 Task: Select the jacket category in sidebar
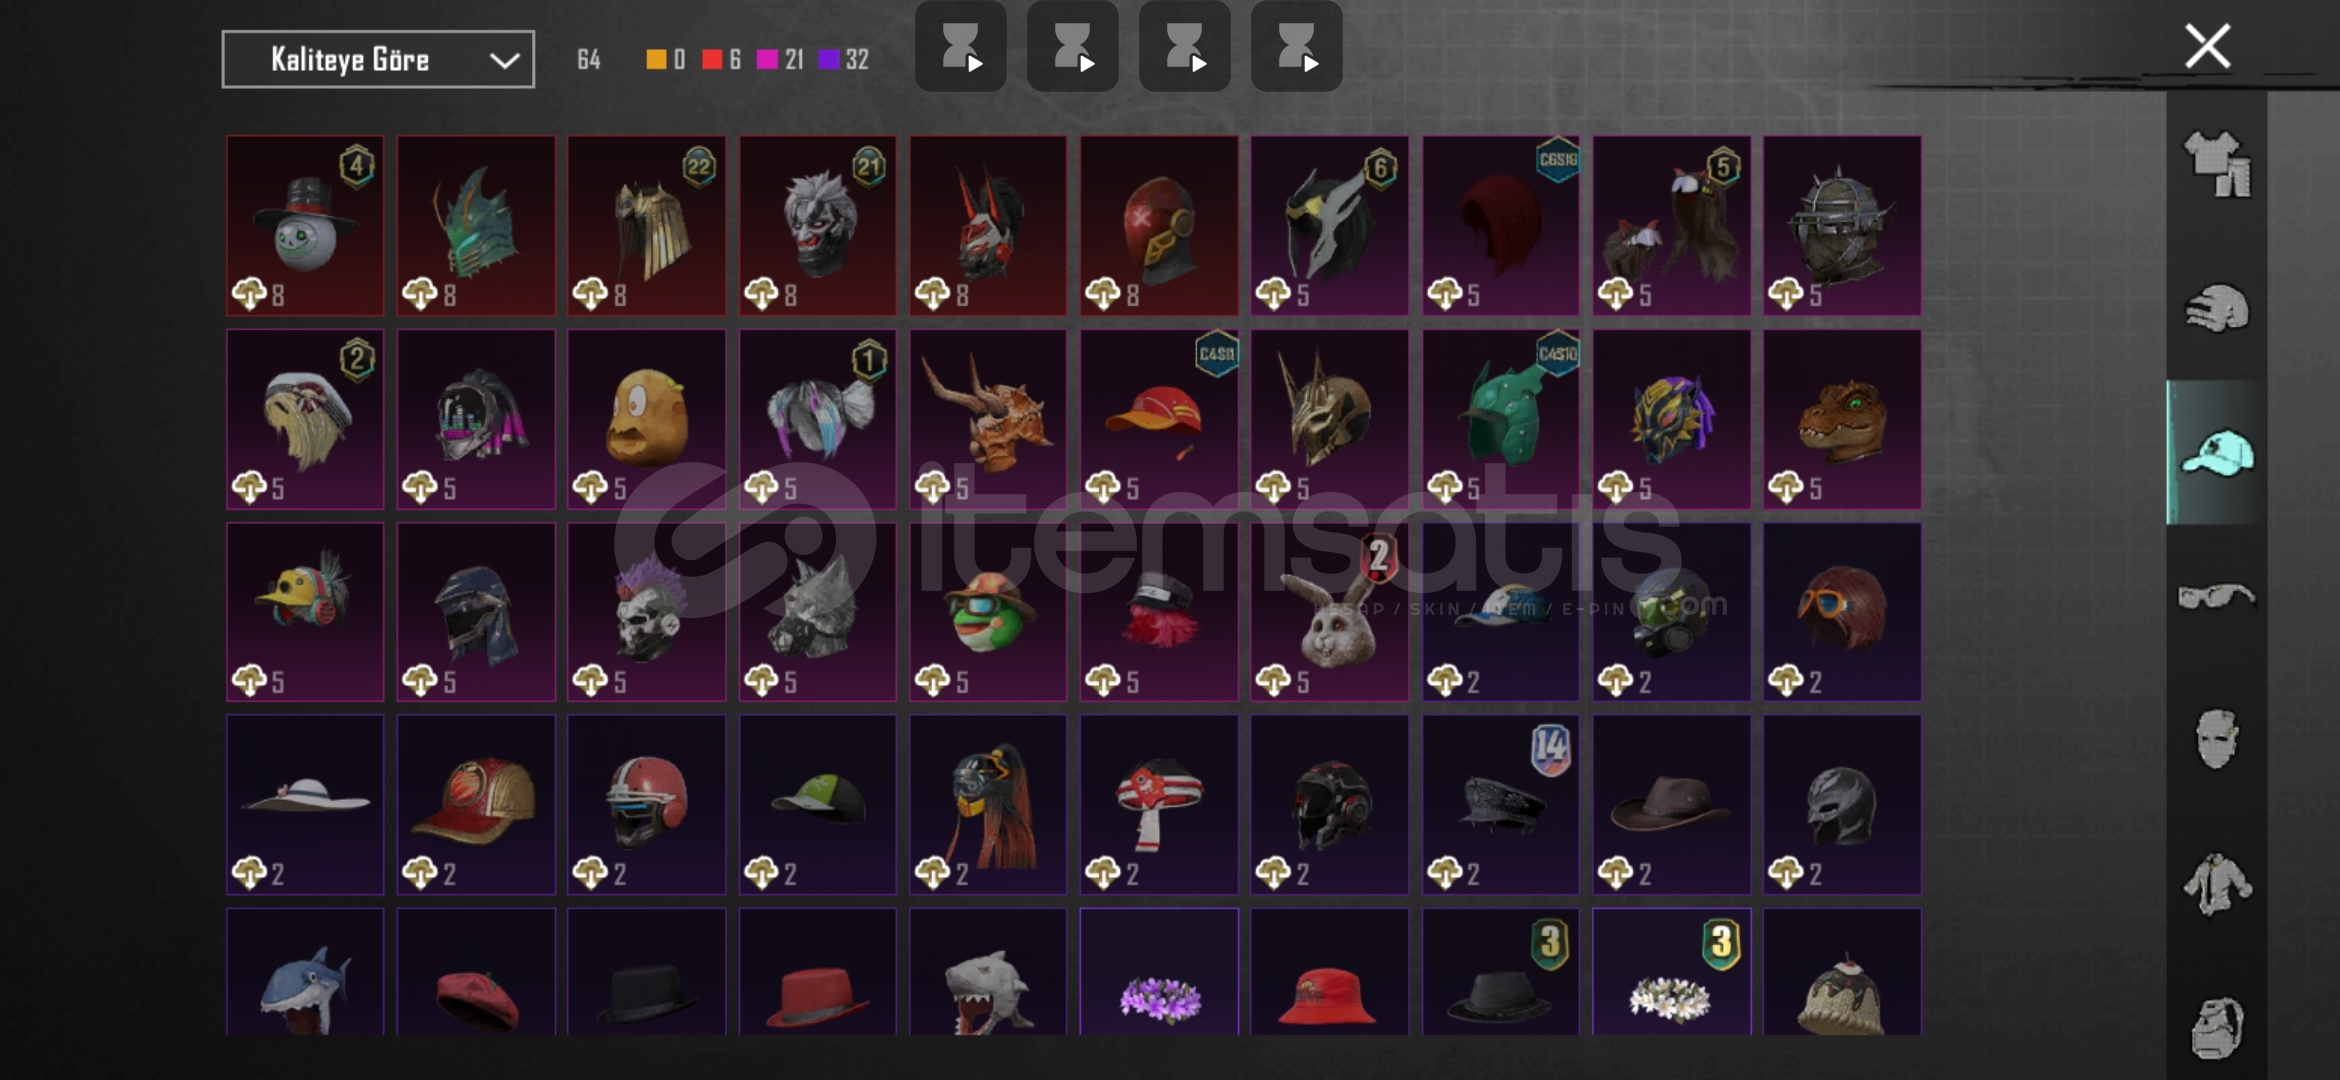click(2217, 884)
